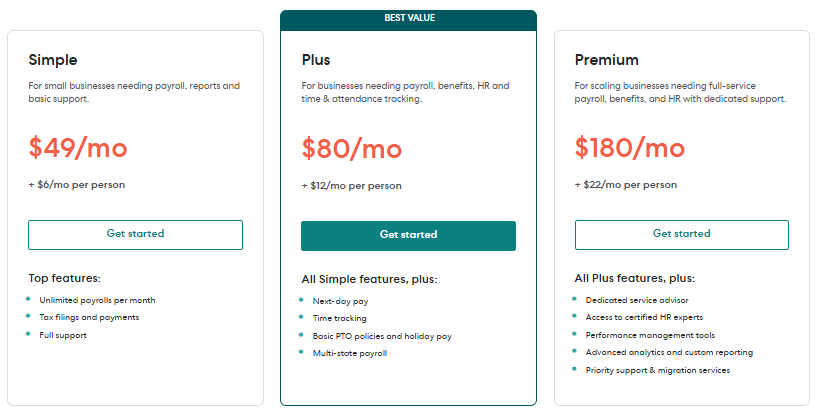The image size is (817, 415).
Task: Select the Plus plan heading
Action: tap(316, 60)
